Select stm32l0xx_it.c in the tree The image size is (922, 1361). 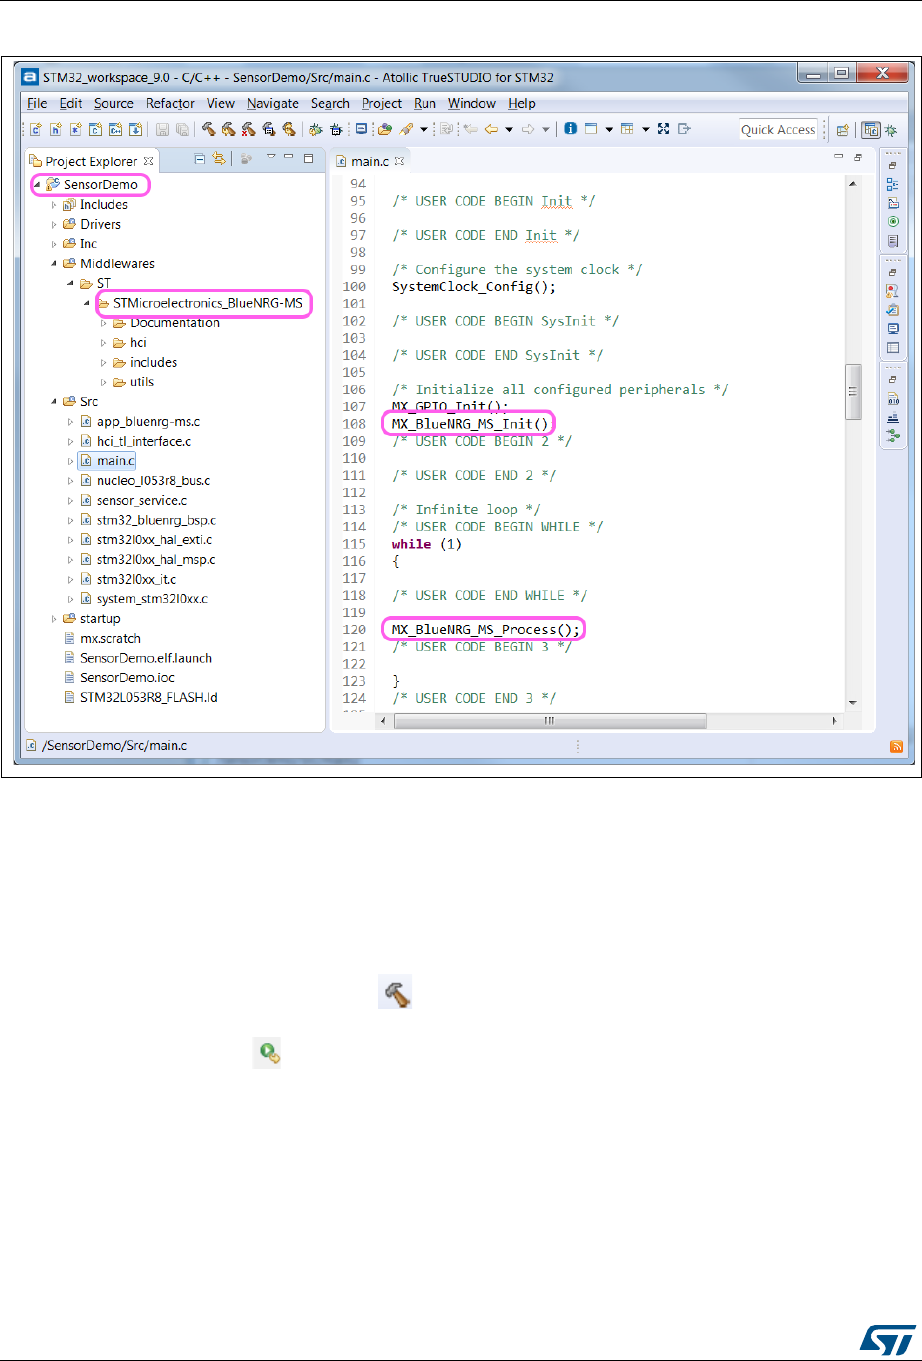click(136, 580)
